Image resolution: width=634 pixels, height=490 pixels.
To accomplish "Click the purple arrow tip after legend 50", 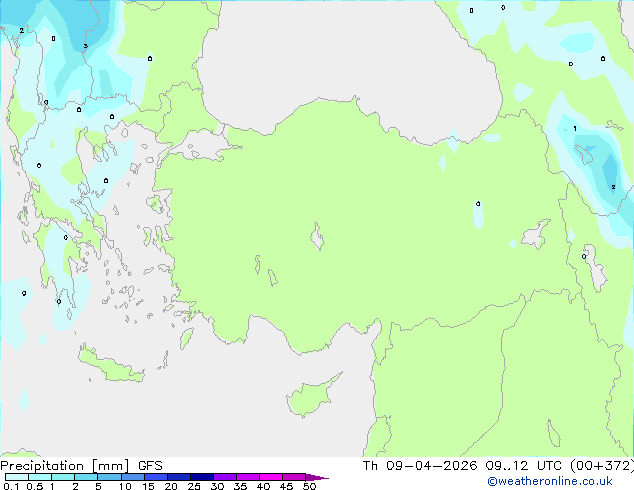I will 317,477.
